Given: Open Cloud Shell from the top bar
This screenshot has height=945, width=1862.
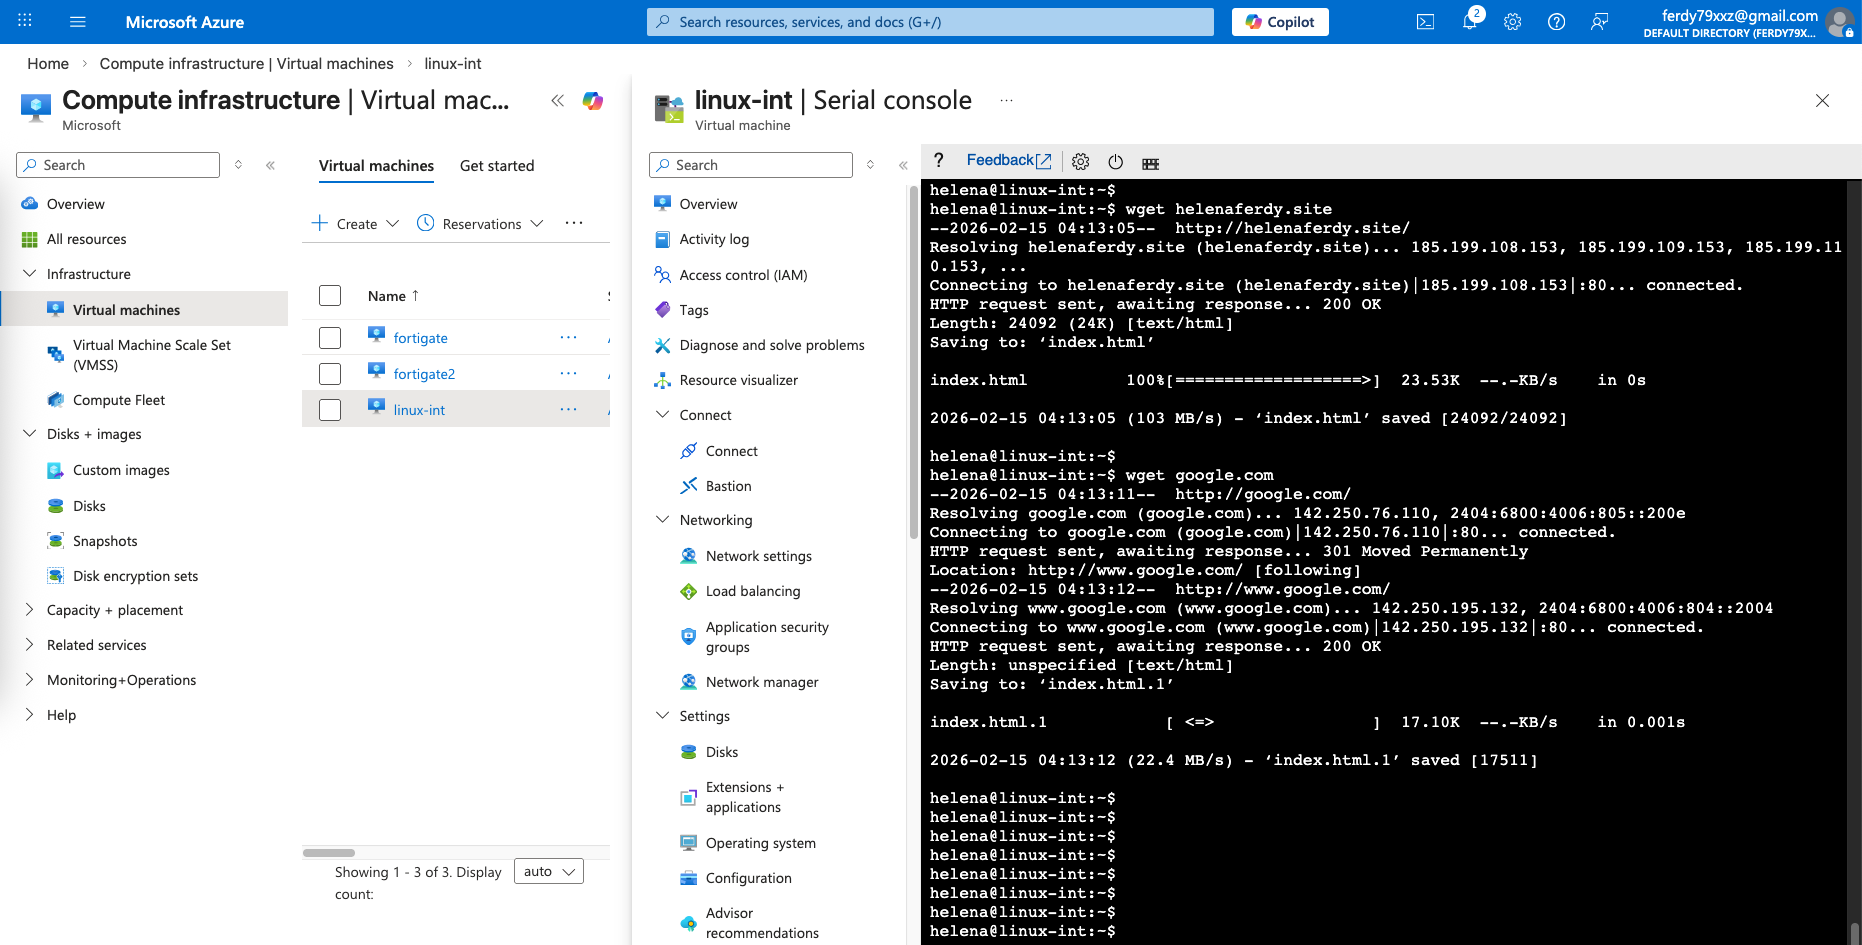Looking at the screenshot, I should click(x=1425, y=22).
